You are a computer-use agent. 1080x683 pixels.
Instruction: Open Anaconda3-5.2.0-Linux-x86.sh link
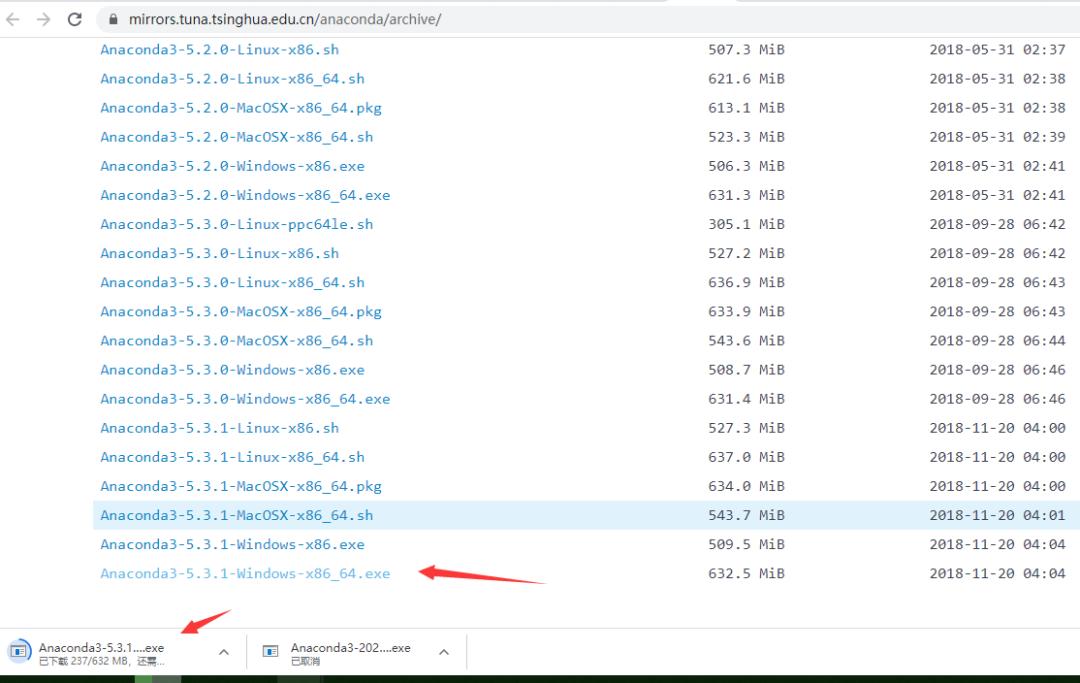pyautogui.click(x=220, y=50)
